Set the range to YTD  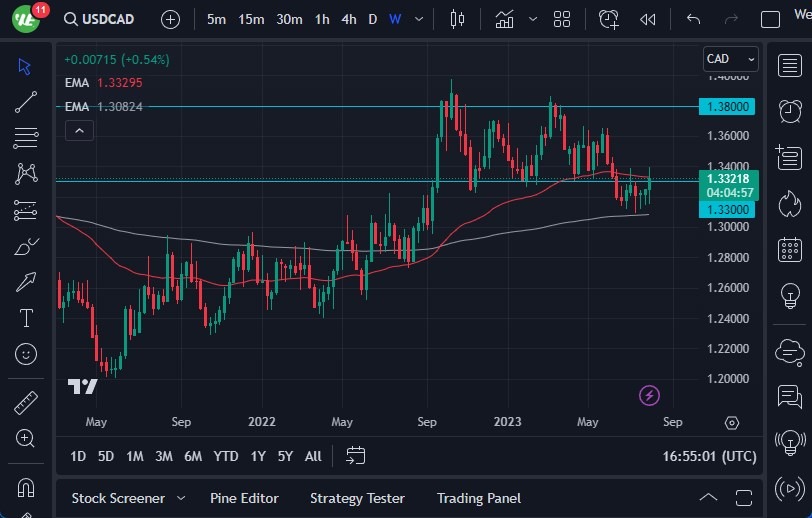point(226,456)
